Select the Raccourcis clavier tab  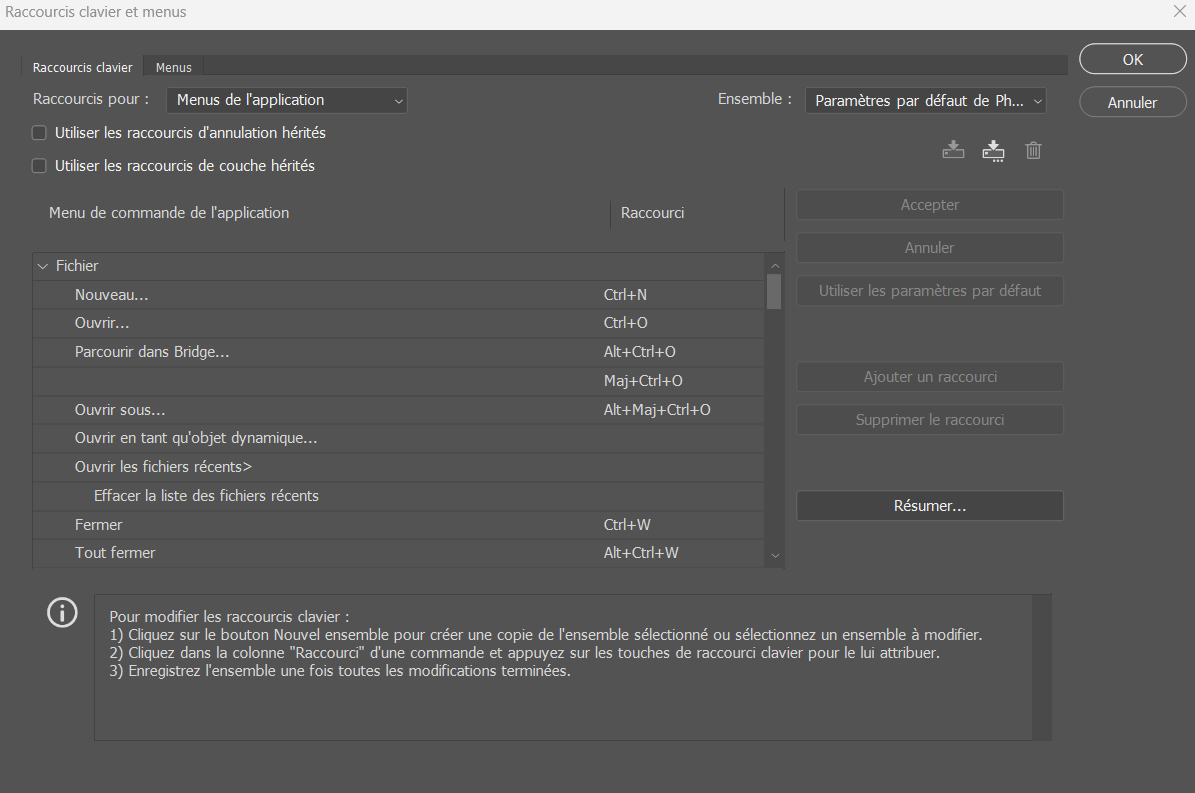coord(82,68)
